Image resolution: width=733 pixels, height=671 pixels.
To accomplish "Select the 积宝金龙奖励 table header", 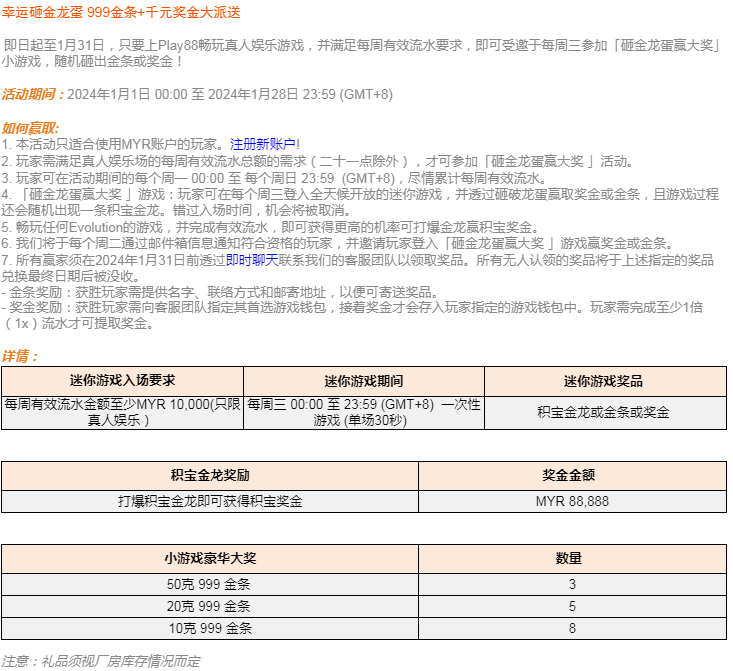I will coord(210,475).
